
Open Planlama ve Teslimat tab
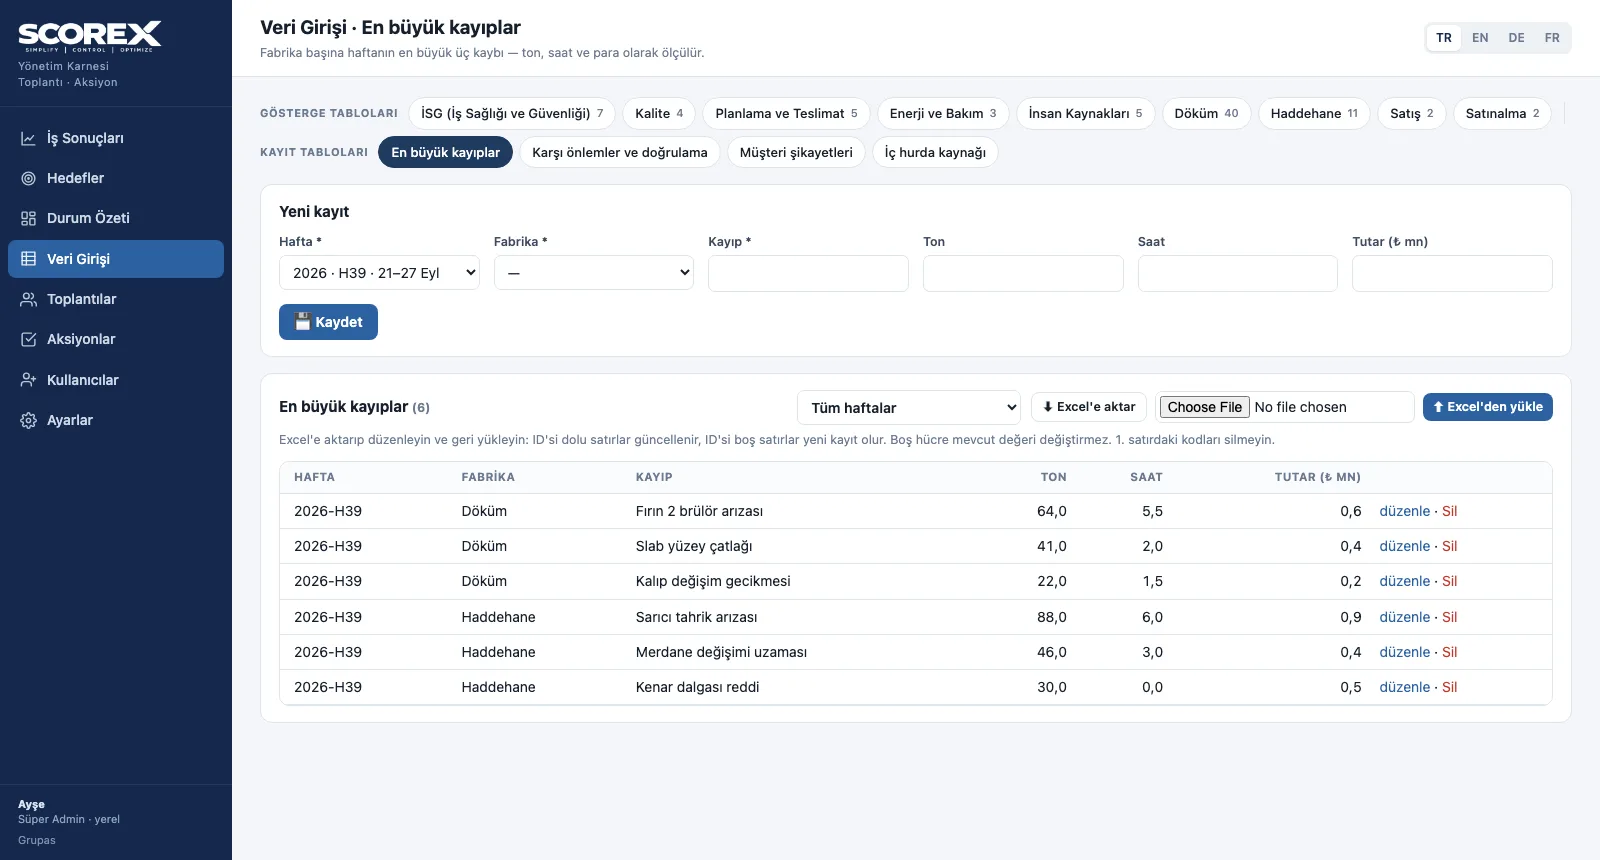pos(786,114)
